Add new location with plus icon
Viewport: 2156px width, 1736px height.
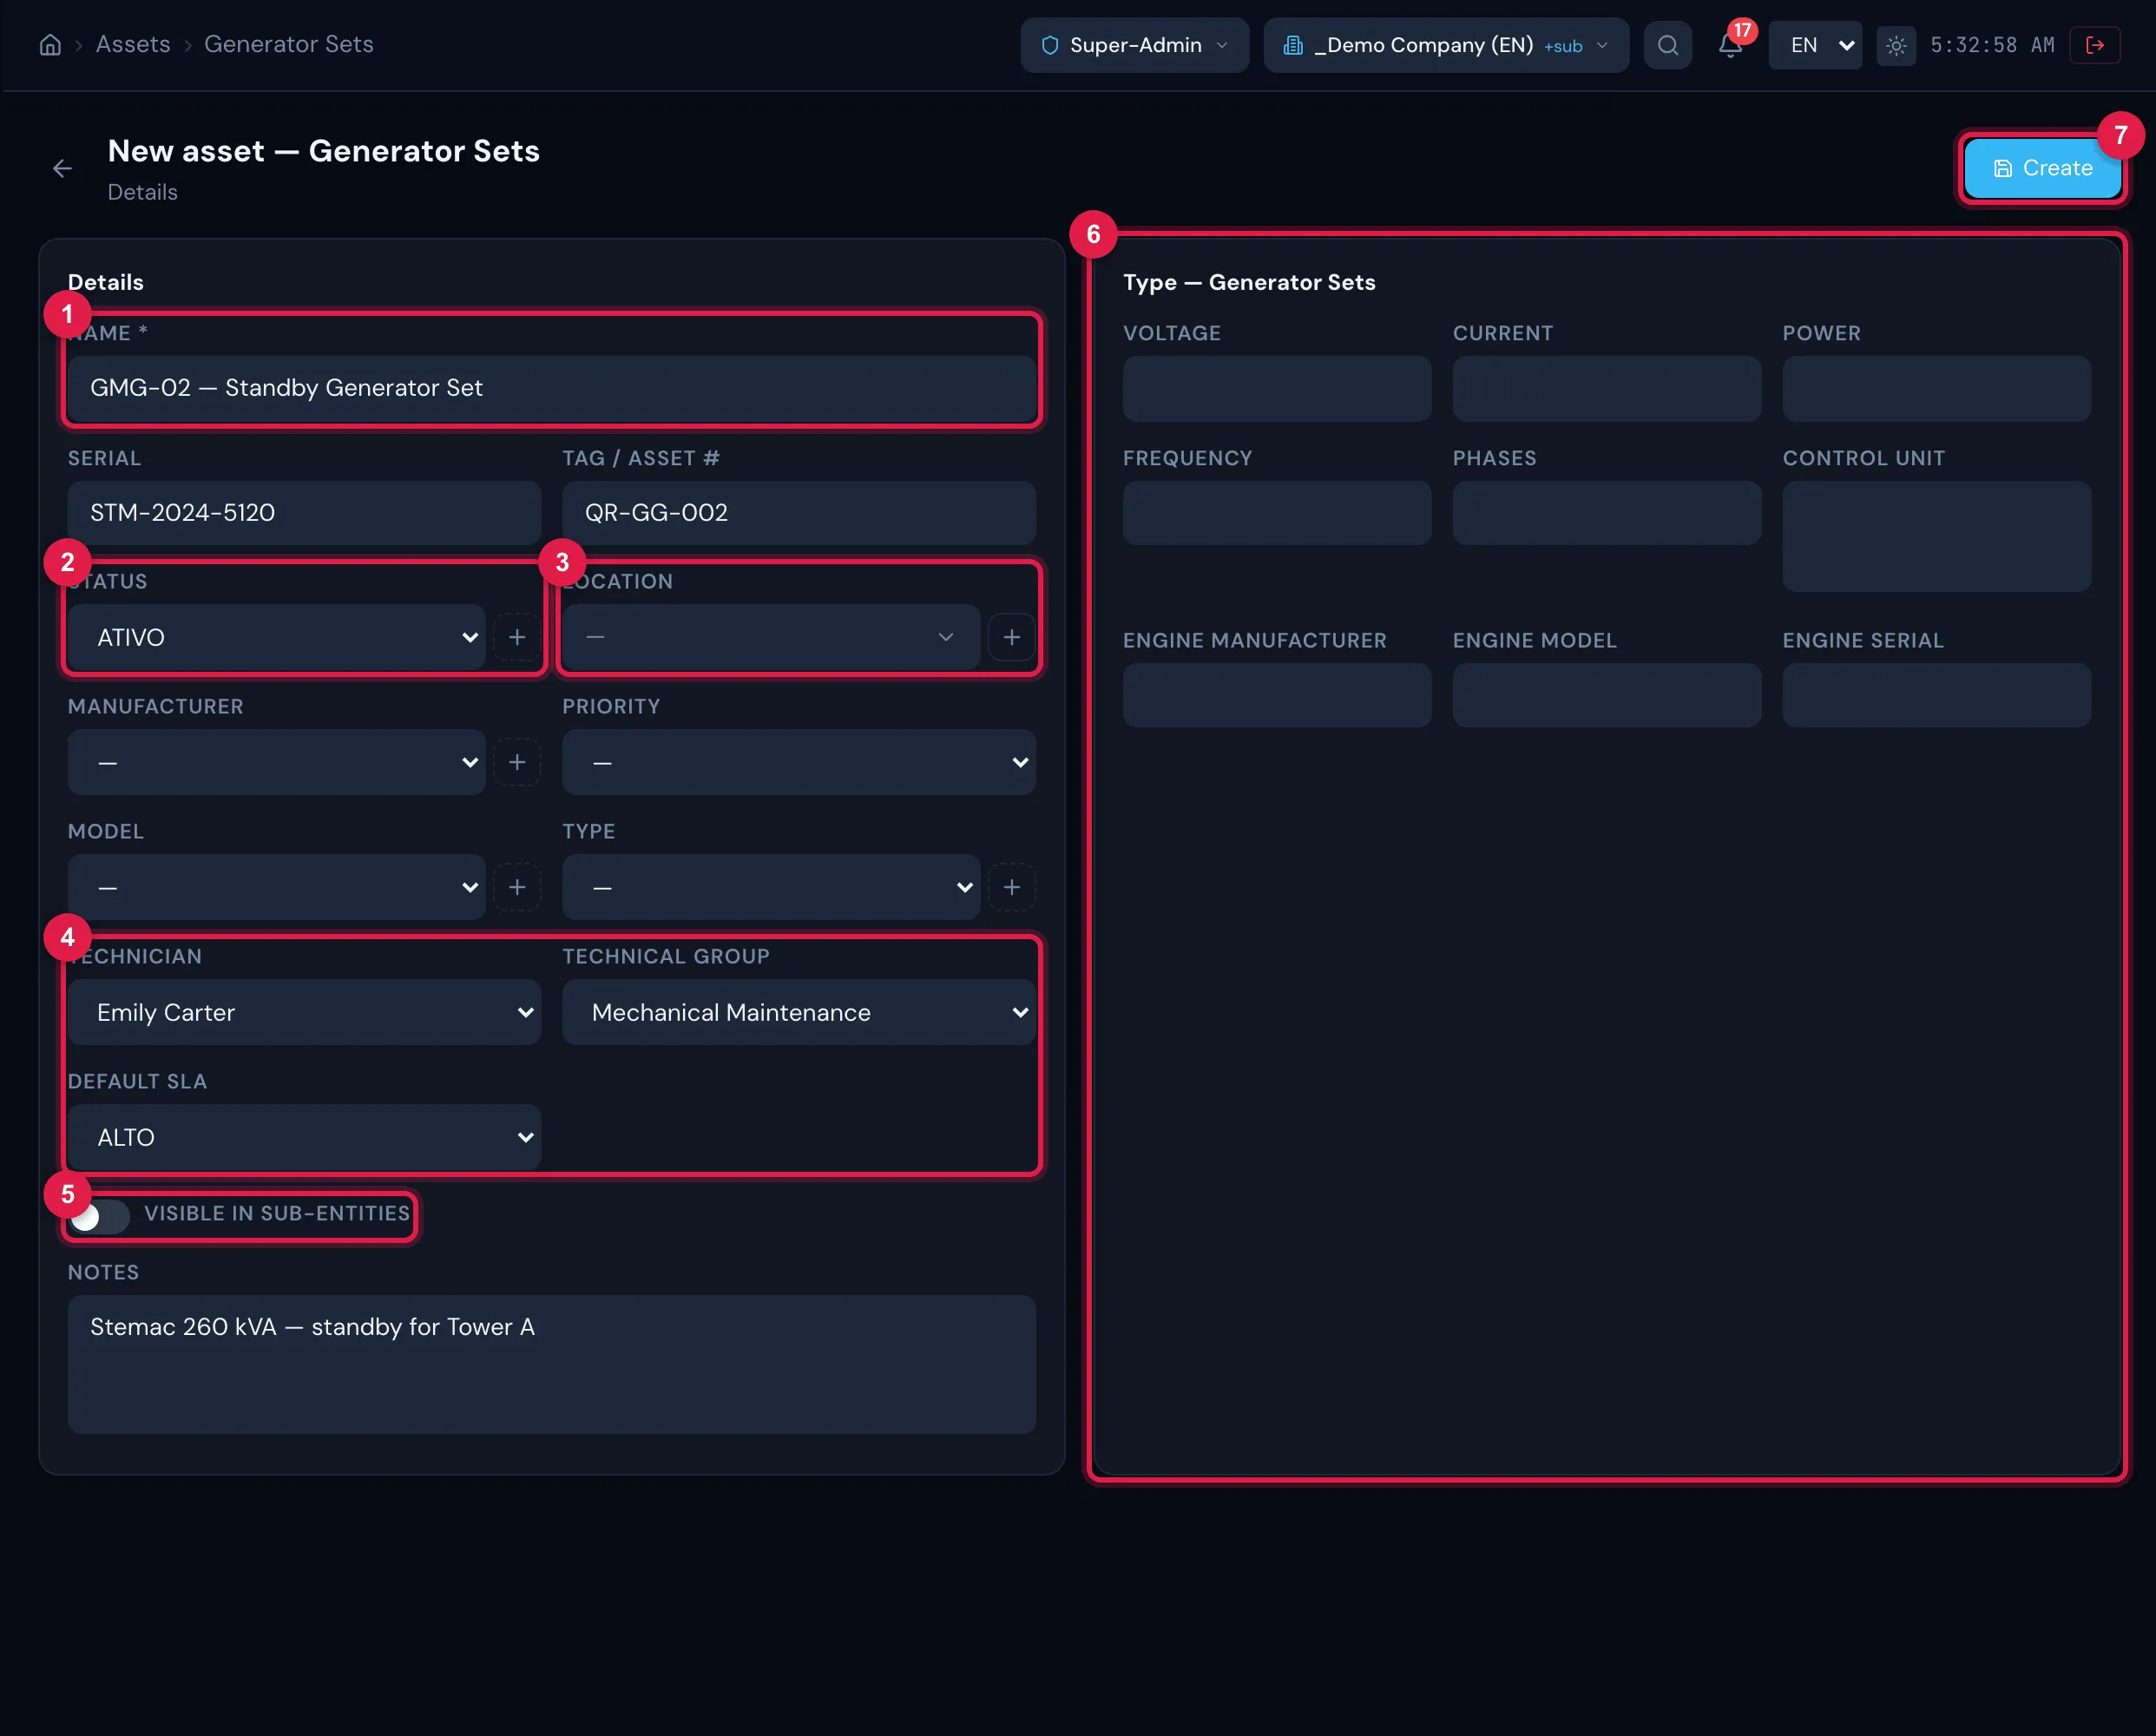click(x=1012, y=637)
